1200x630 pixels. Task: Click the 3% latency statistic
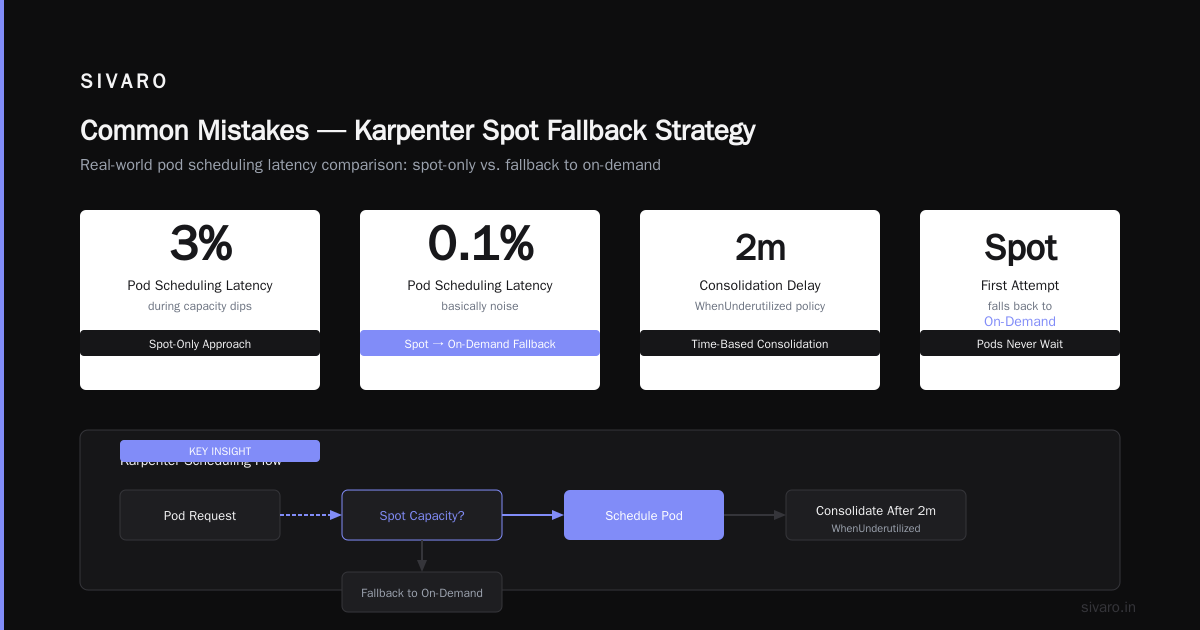click(200, 243)
